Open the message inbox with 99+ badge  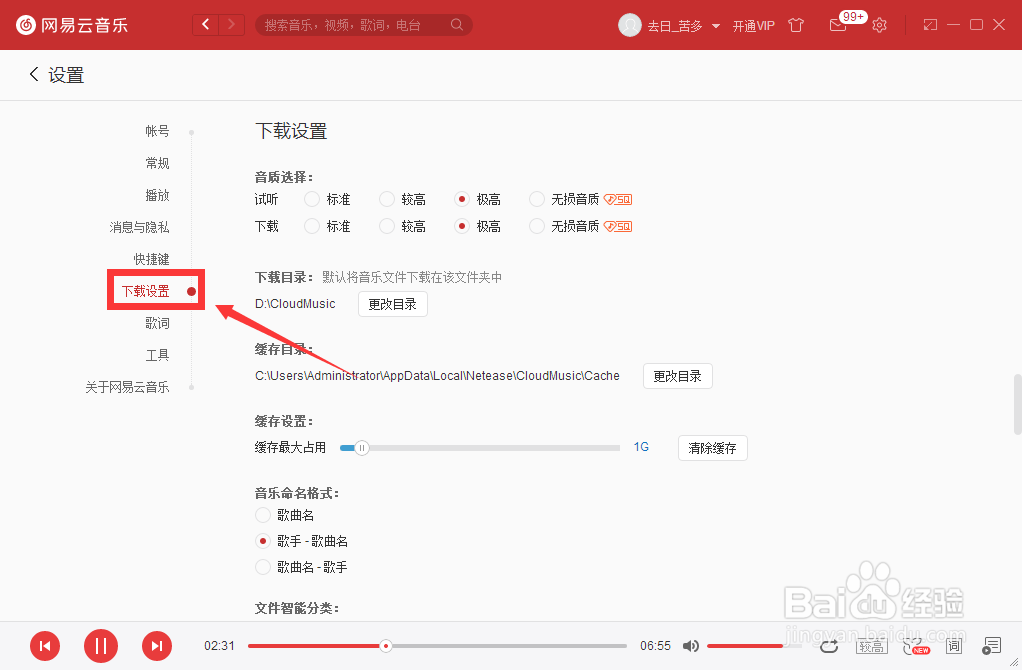click(x=838, y=24)
